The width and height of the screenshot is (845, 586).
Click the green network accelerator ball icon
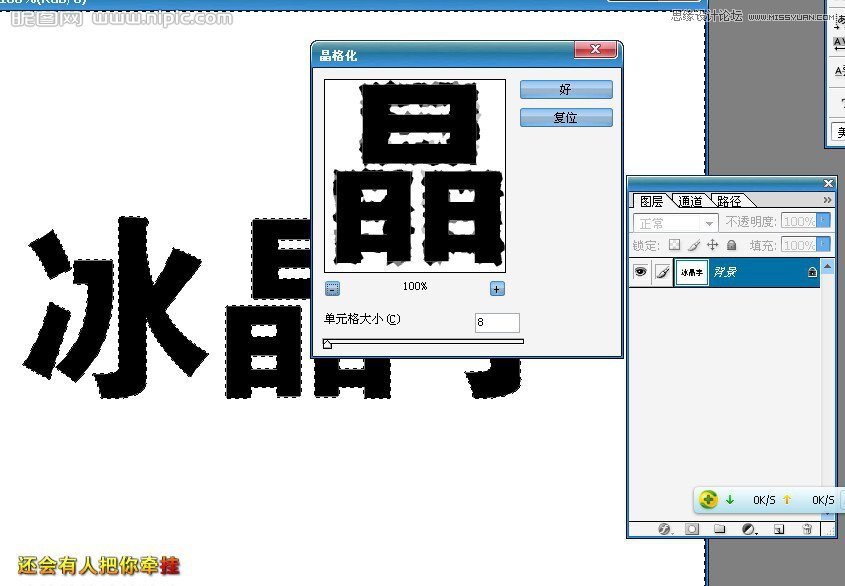point(708,499)
